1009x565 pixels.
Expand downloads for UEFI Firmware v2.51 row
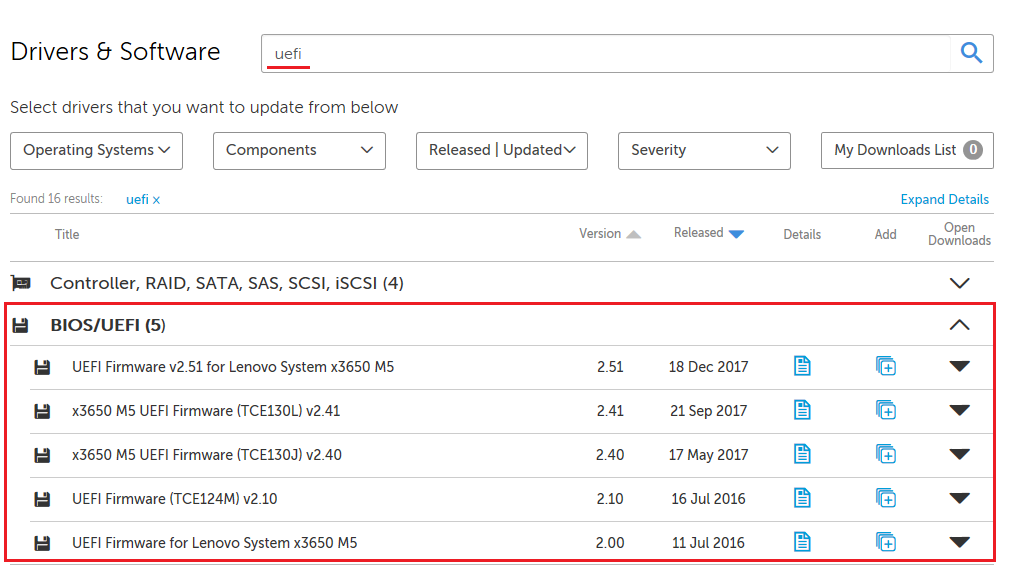[x=959, y=366]
